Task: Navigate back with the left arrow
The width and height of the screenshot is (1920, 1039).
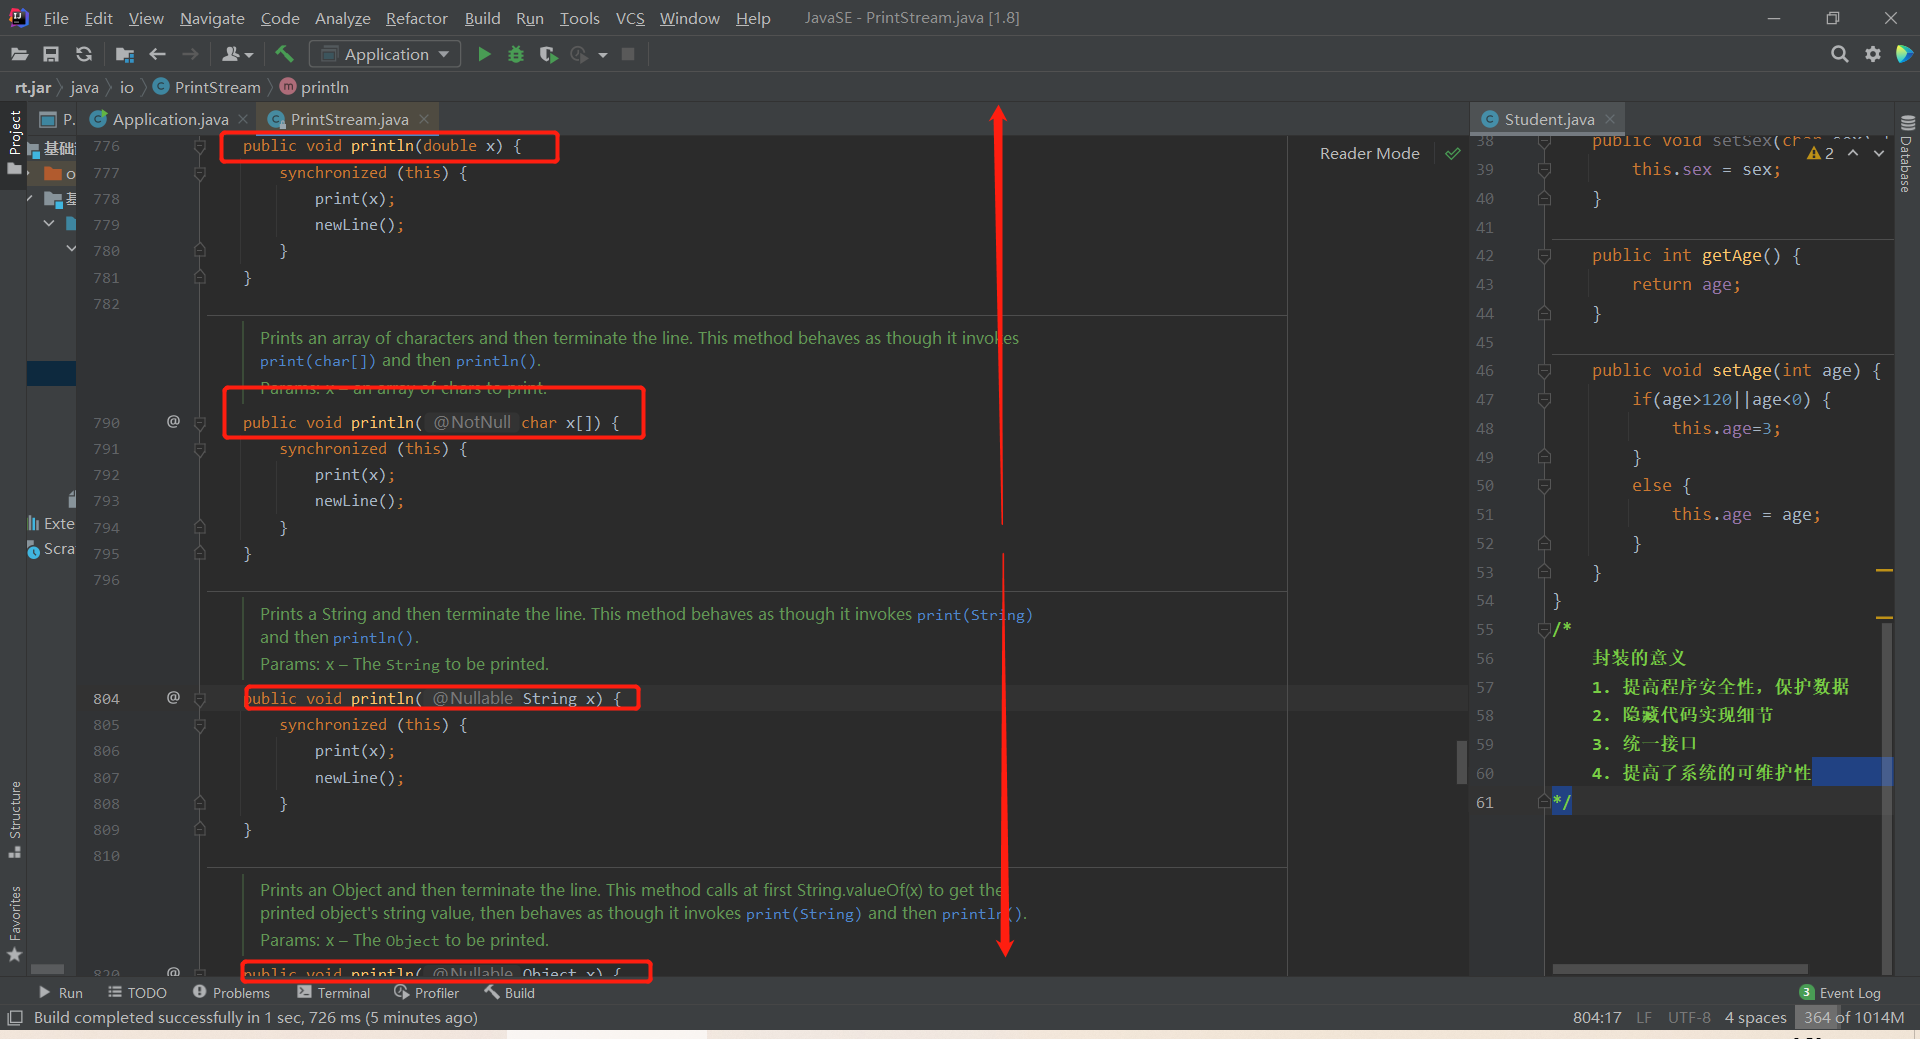Action: [x=157, y=54]
